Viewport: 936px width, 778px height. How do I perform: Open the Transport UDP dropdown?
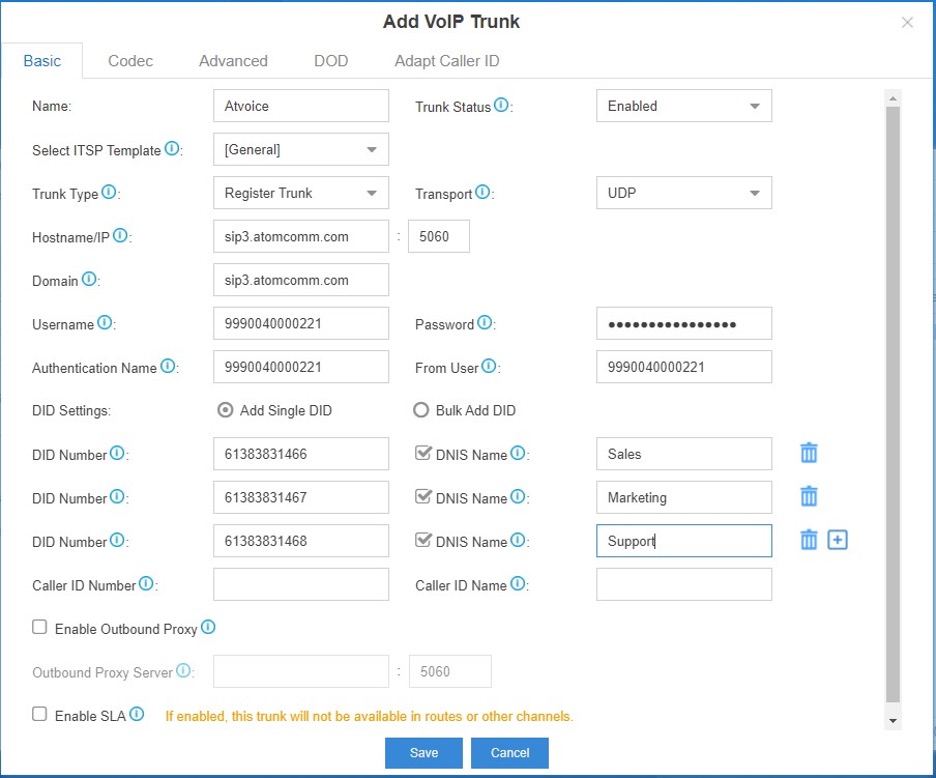click(x=683, y=193)
